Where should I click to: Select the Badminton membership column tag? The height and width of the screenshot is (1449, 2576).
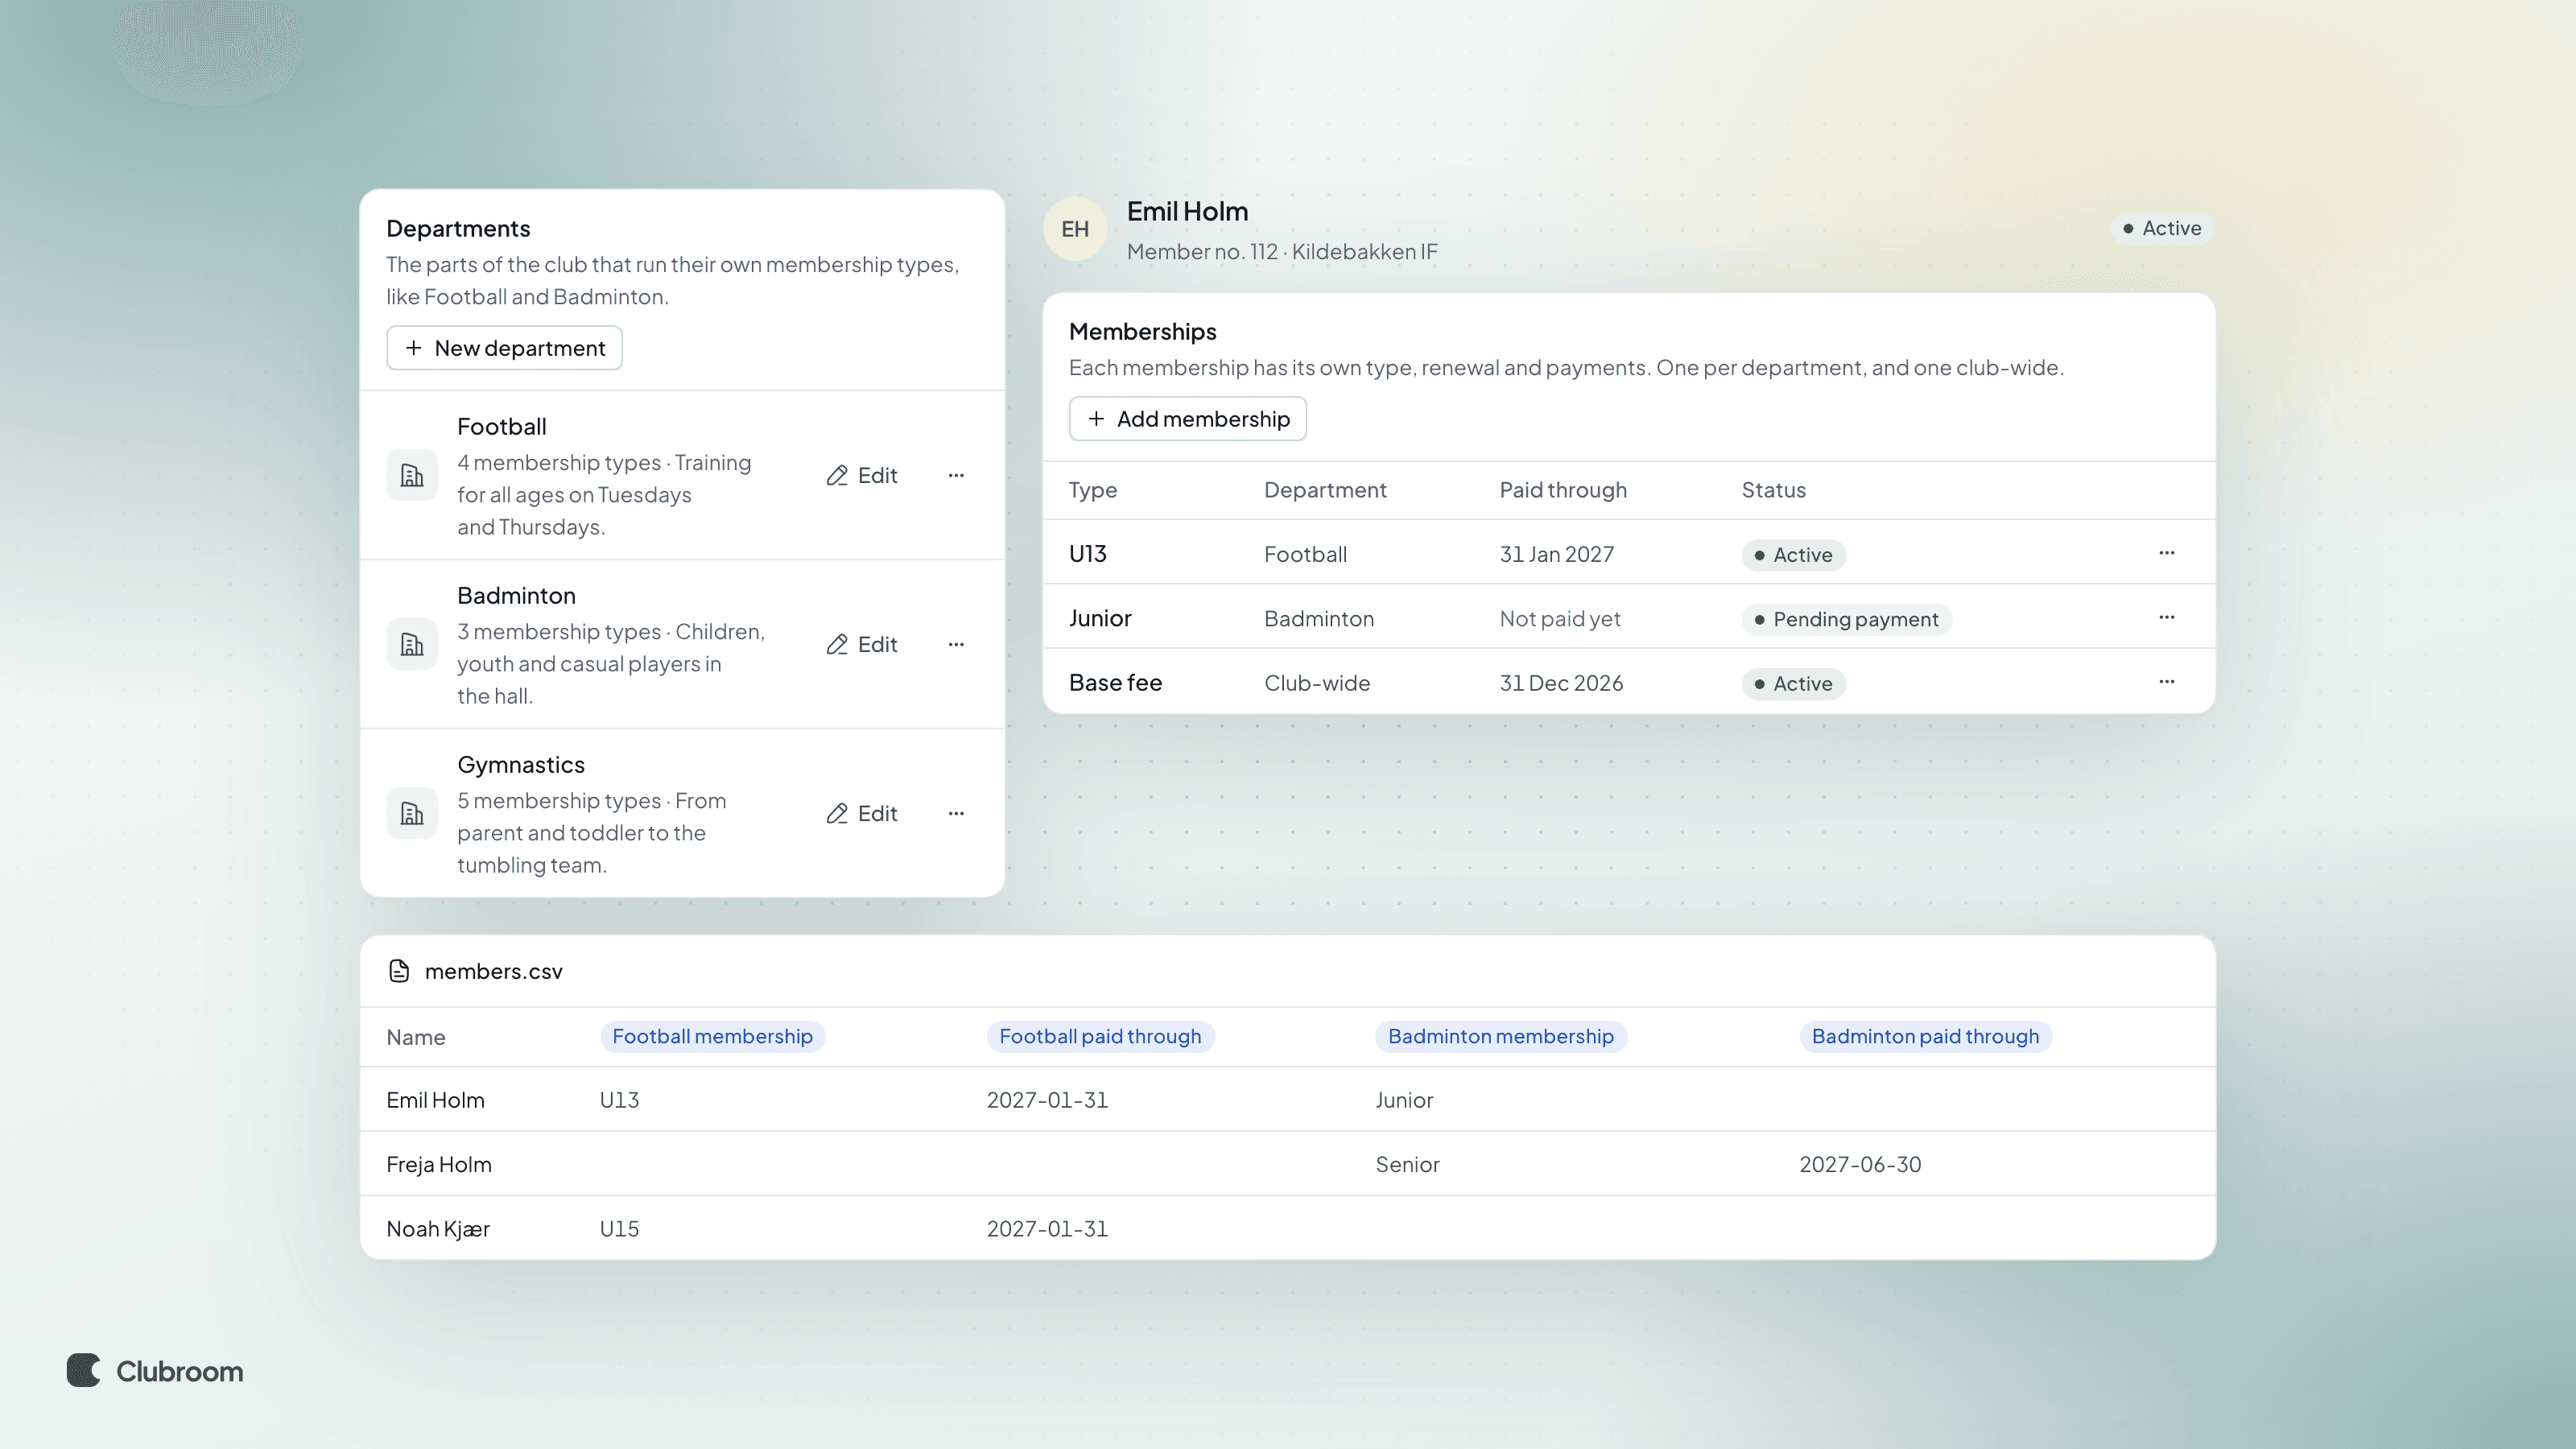pos(1500,1037)
